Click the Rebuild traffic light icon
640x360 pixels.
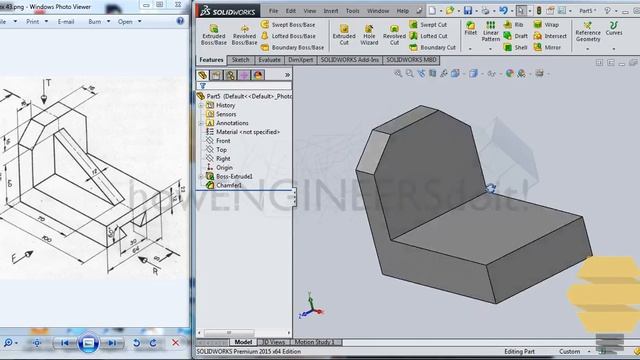coord(538,11)
